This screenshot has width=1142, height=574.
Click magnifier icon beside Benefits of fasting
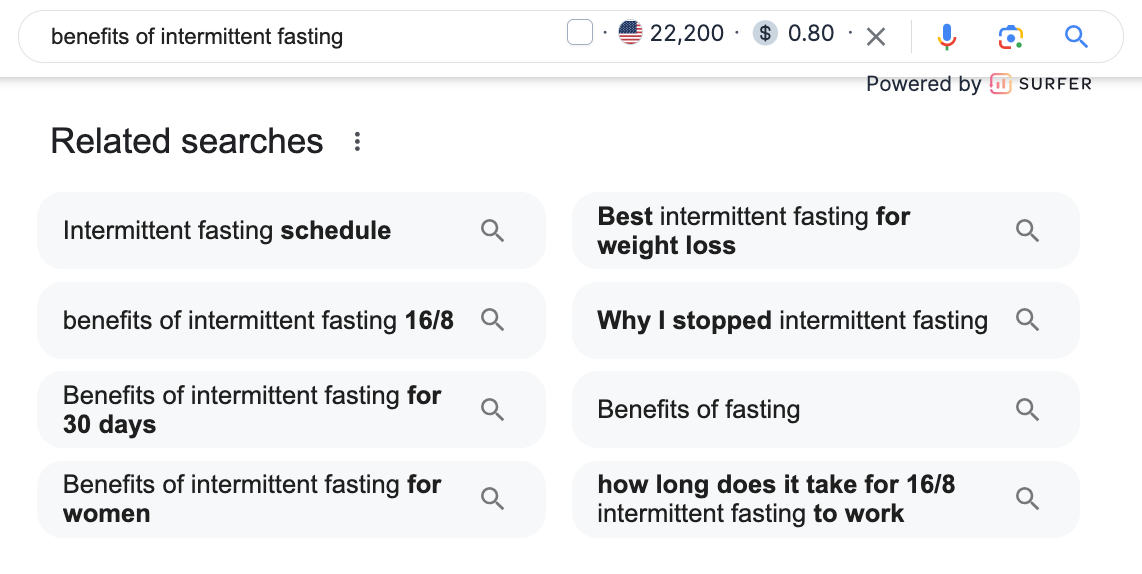[x=1027, y=409]
